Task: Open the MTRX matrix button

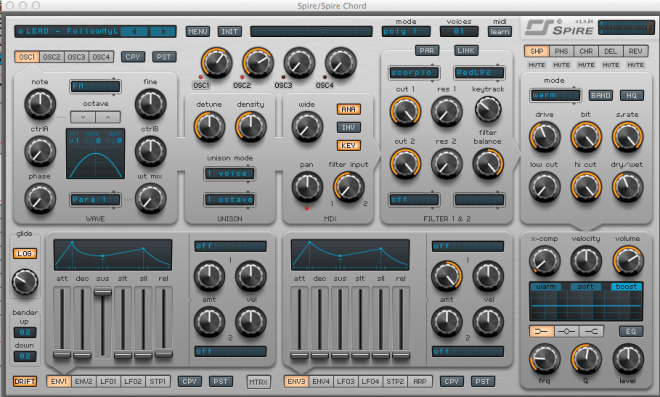Action: pyautogui.click(x=258, y=382)
